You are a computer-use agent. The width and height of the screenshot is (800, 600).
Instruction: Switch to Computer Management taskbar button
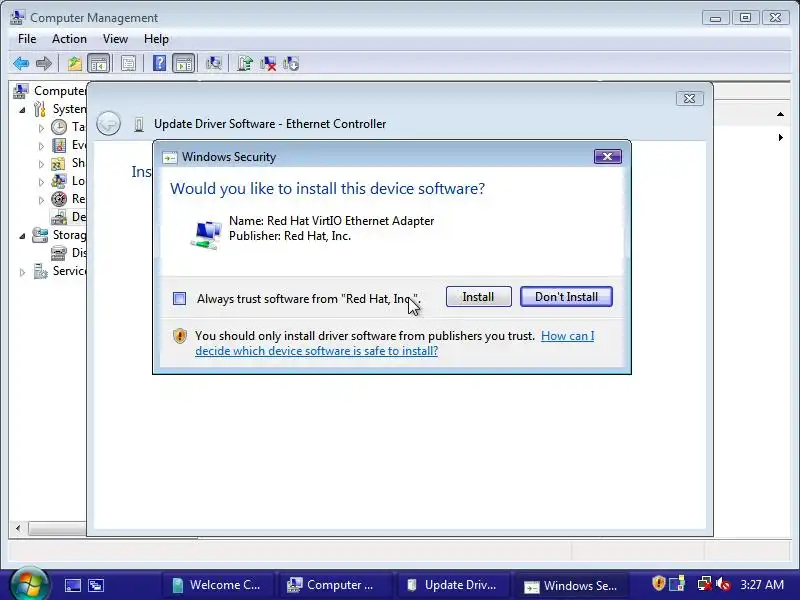click(334, 585)
